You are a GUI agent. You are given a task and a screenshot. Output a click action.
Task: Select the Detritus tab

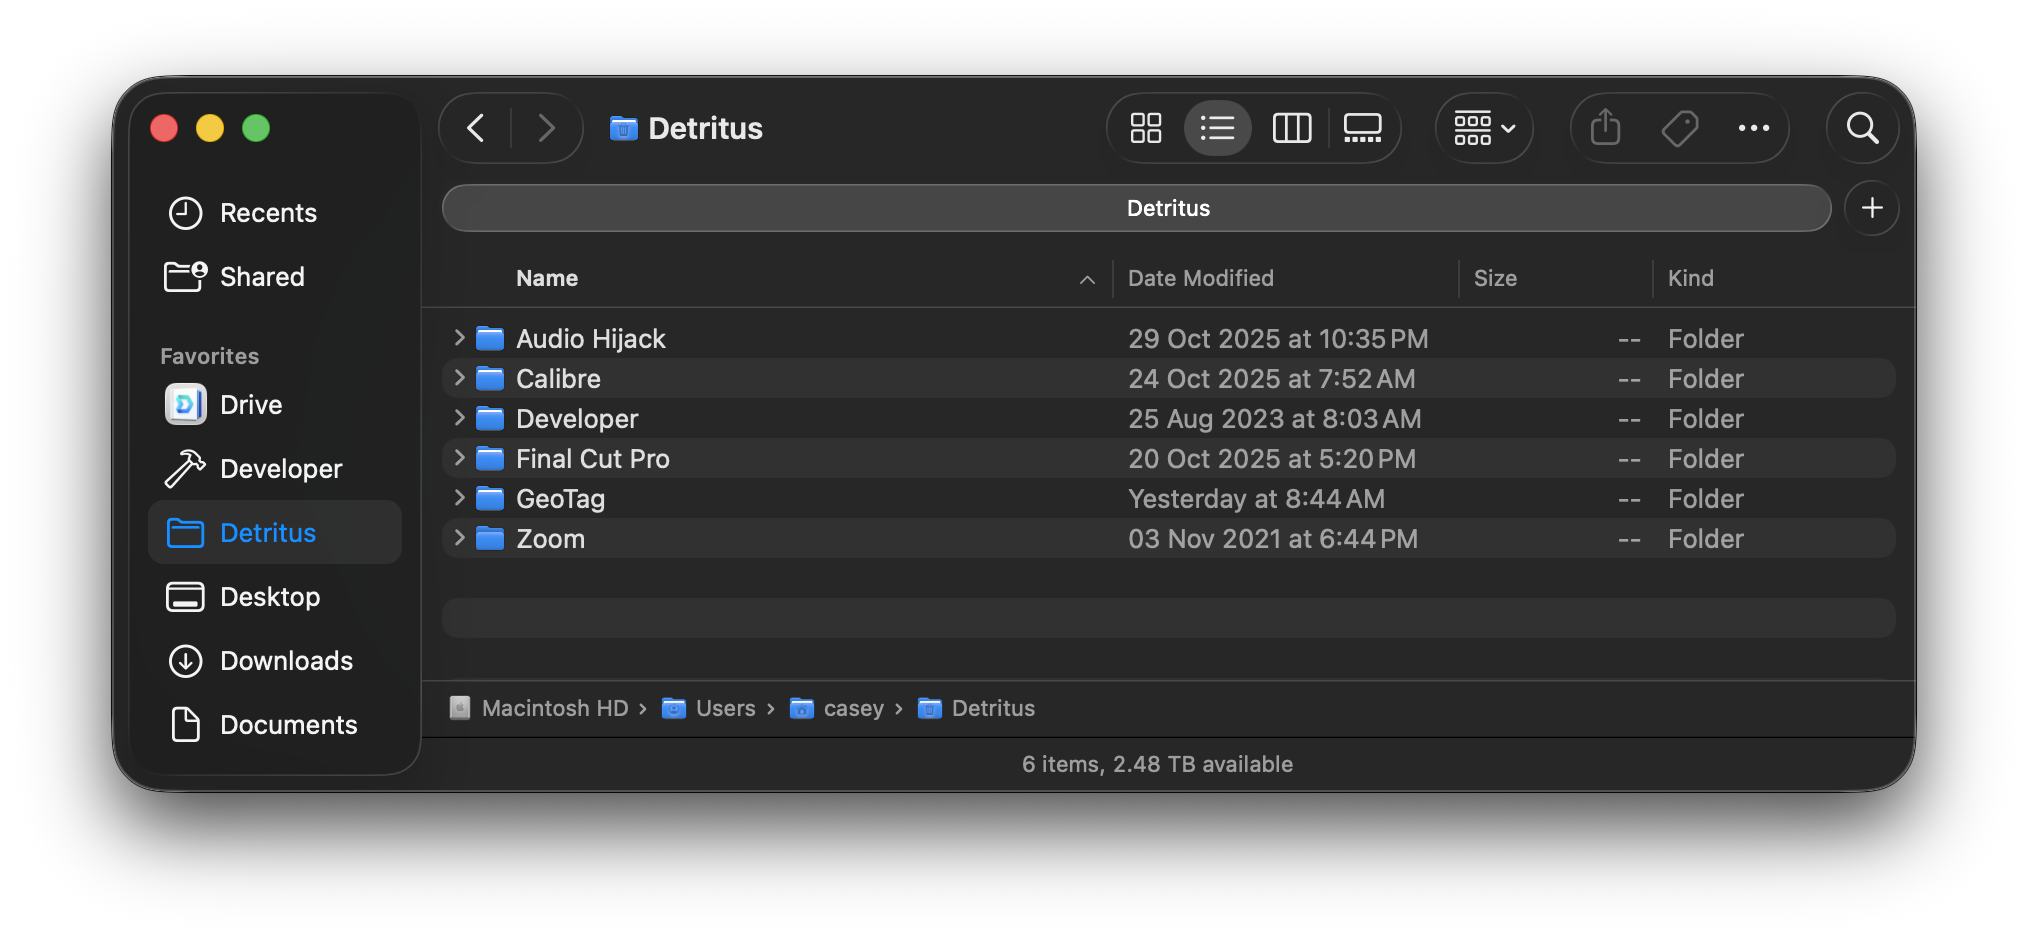pos(1136,208)
